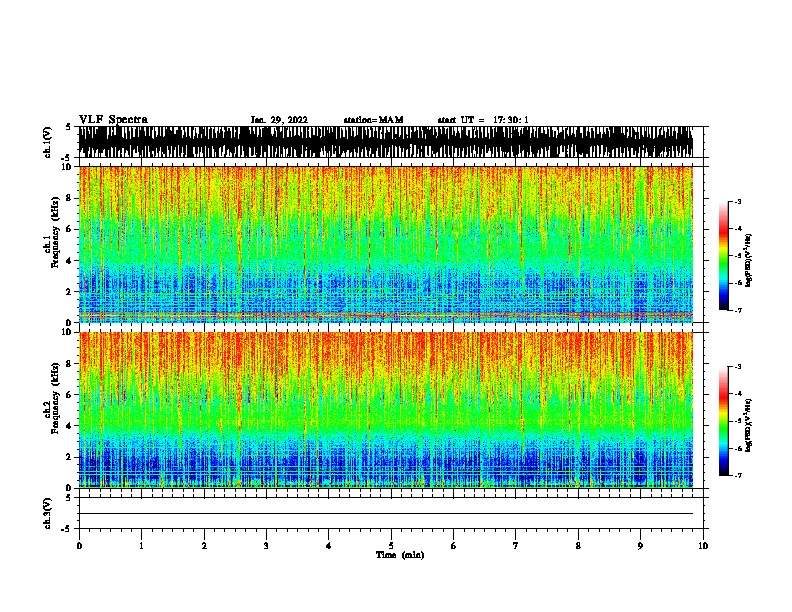Image resolution: width=792 pixels, height=612 pixels.
Task: Click the -7 label on the ch.2 colorbar
Action: coord(738,475)
